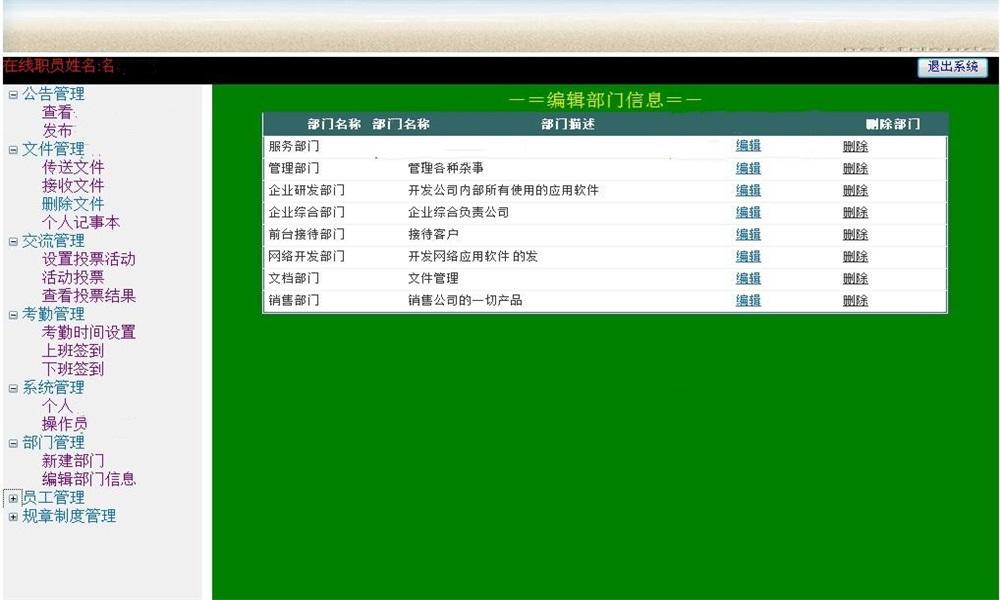Screen dimensions: 1000x600
Task: Select description 管理各种杂事
Action: coord(446,168)
